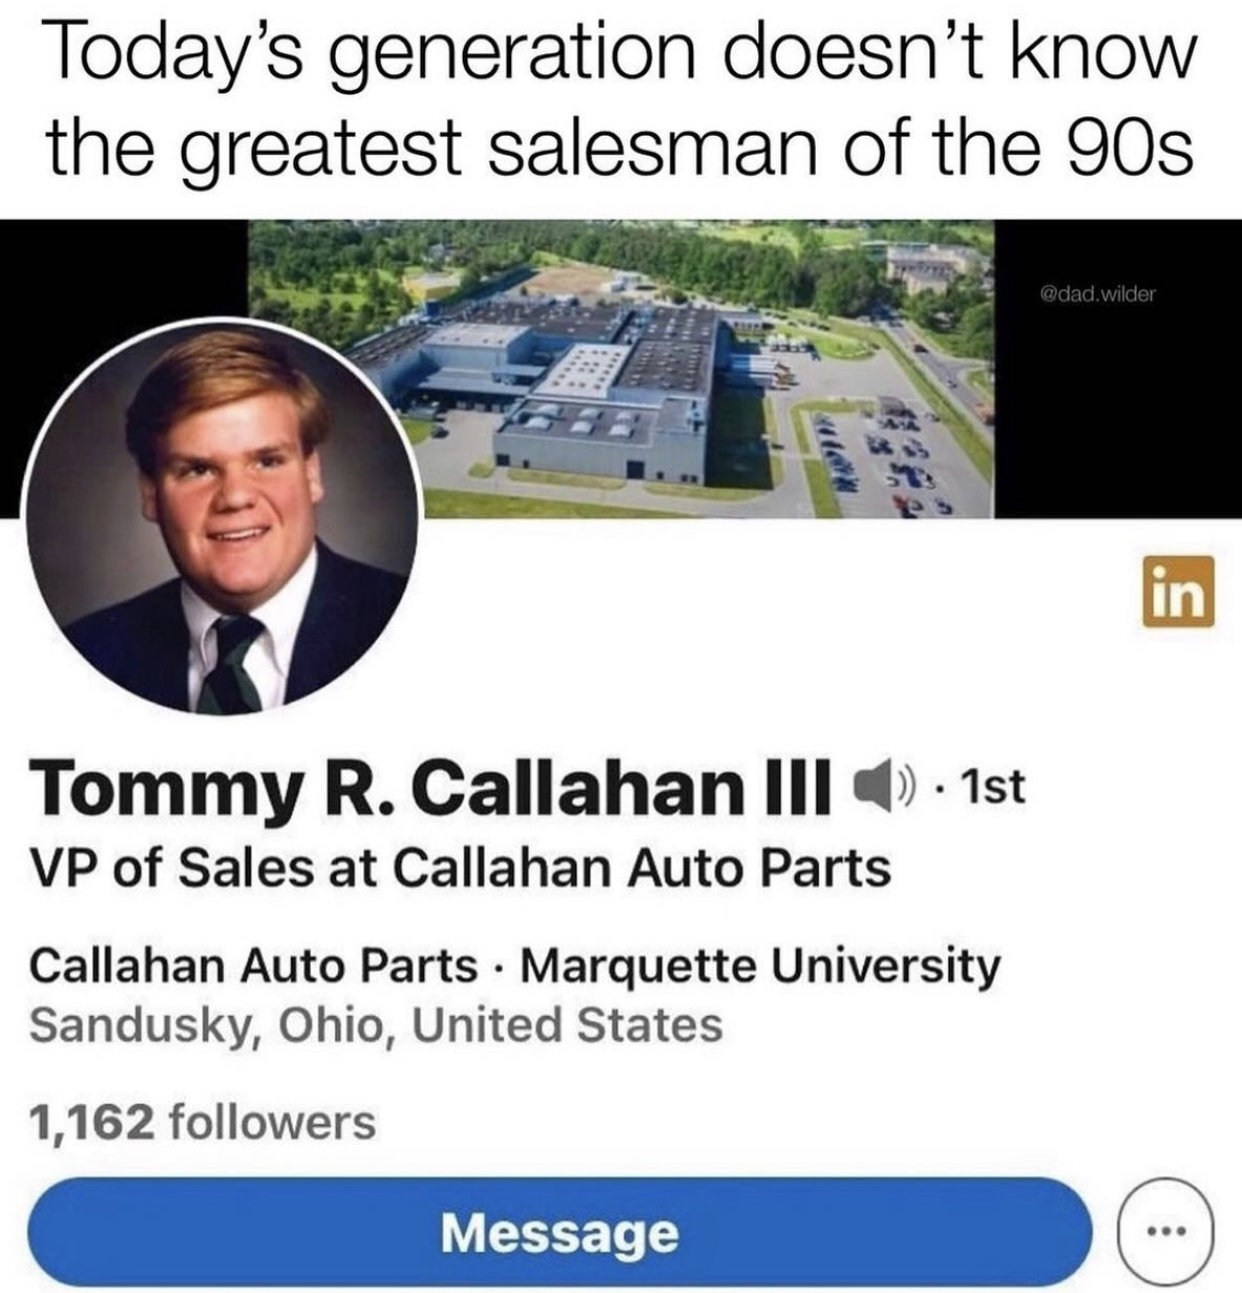
Task: Click the caption line "the greatest salesman of the 90s"
Action: 620,148
